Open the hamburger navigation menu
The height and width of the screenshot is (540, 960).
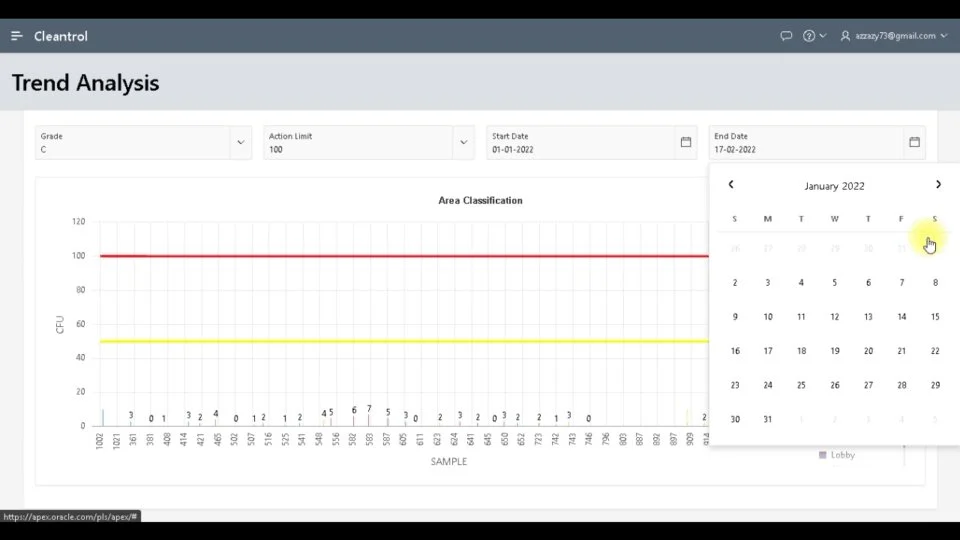click(16, 36)
